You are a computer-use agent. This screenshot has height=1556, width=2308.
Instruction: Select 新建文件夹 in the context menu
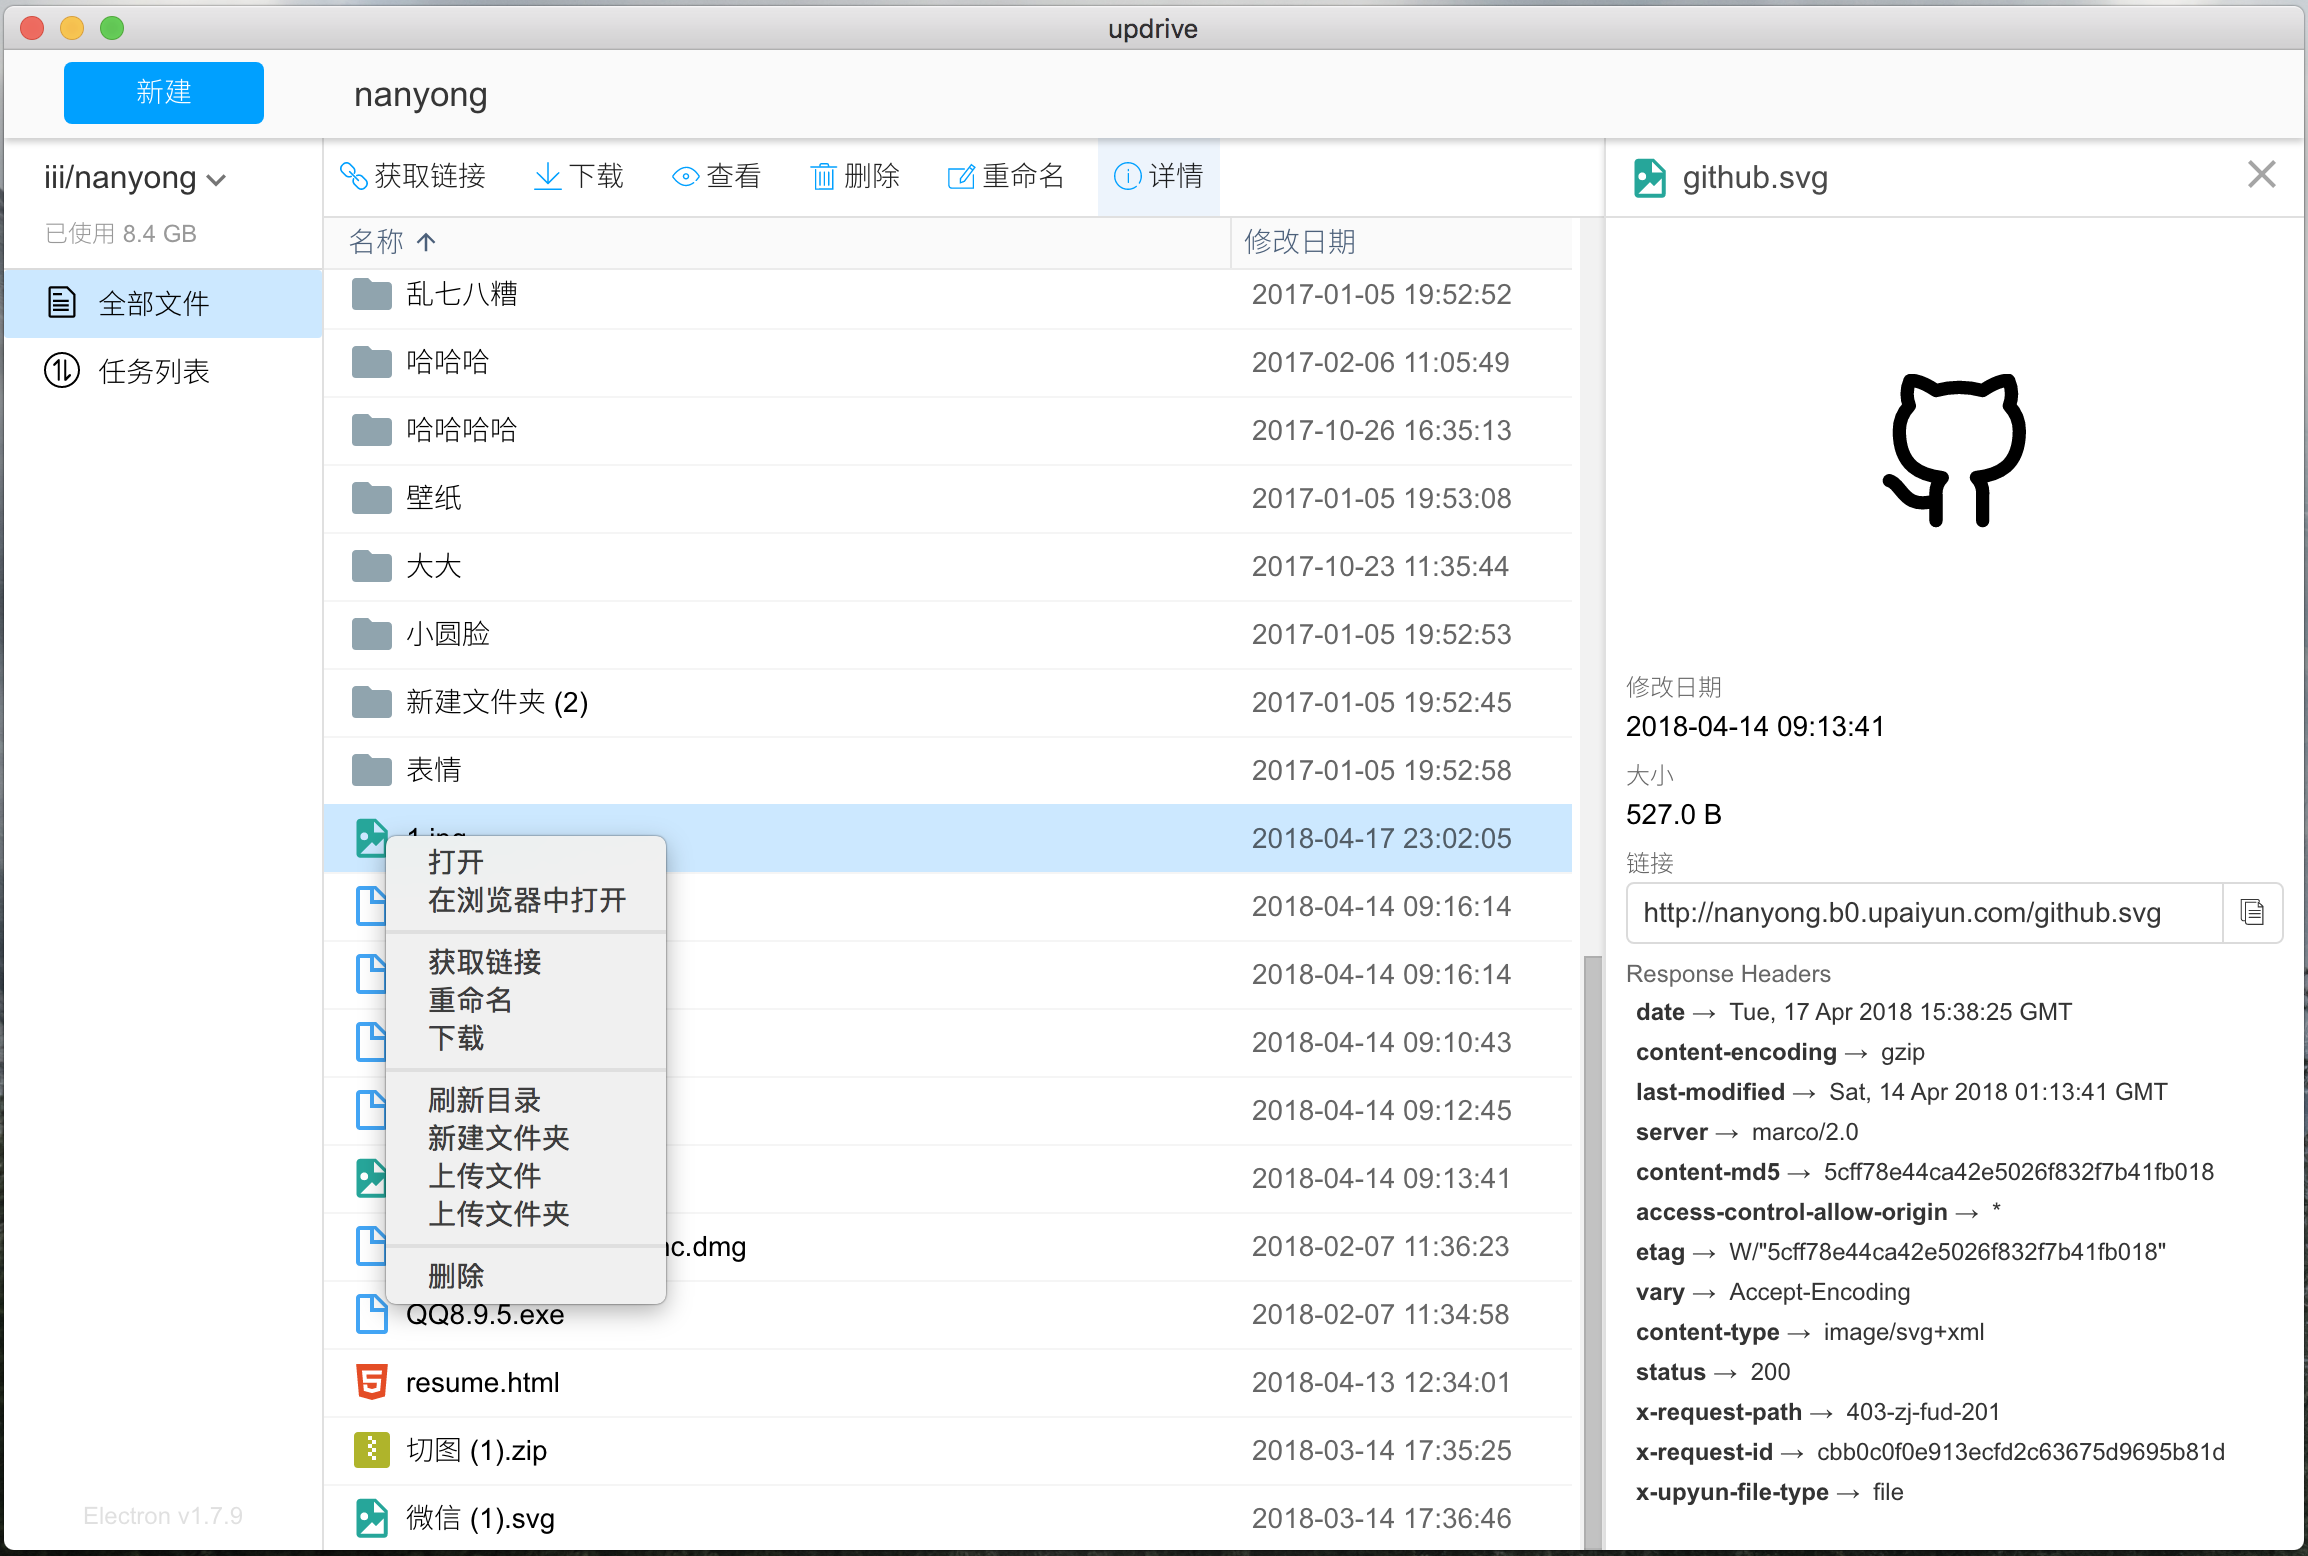click(x=498, y=1138)
